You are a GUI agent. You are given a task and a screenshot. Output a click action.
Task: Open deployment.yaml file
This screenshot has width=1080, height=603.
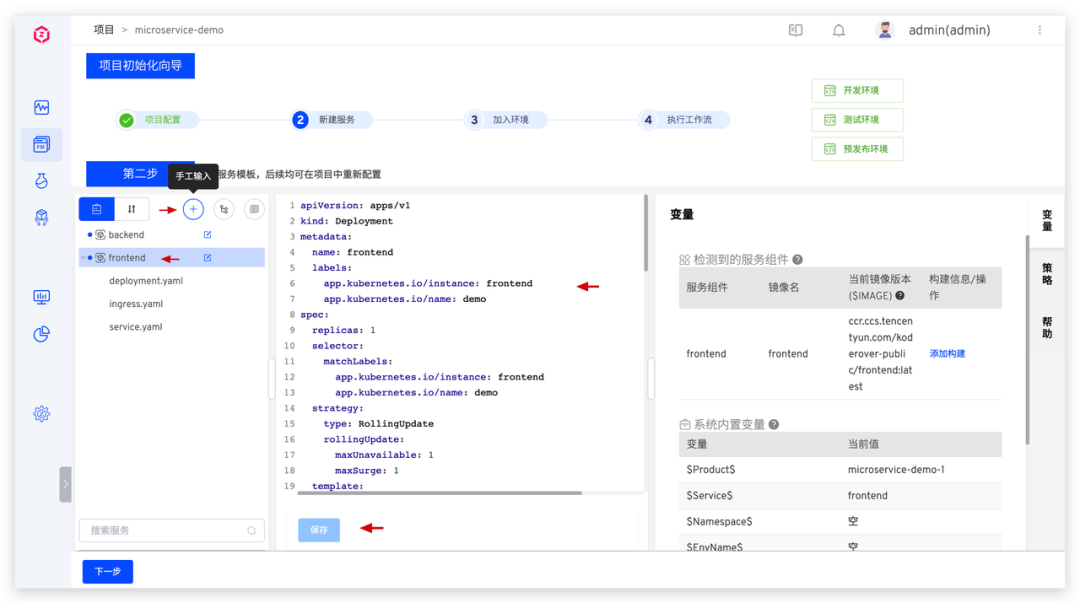146,280
